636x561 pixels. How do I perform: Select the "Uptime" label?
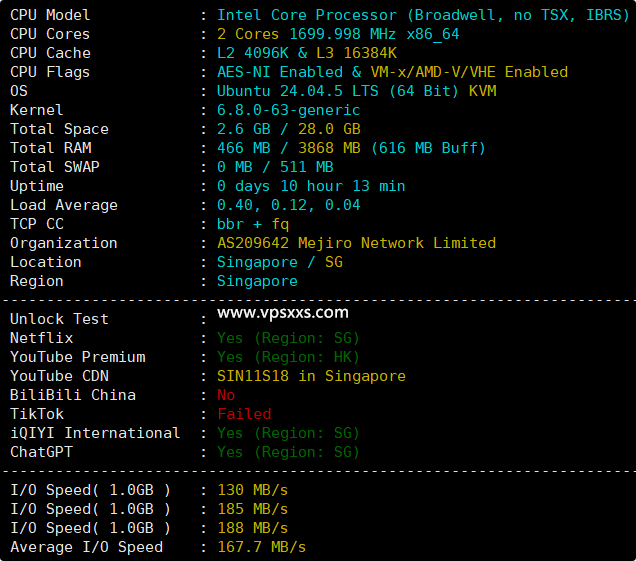pyautogui.click(x=37, y=187)
